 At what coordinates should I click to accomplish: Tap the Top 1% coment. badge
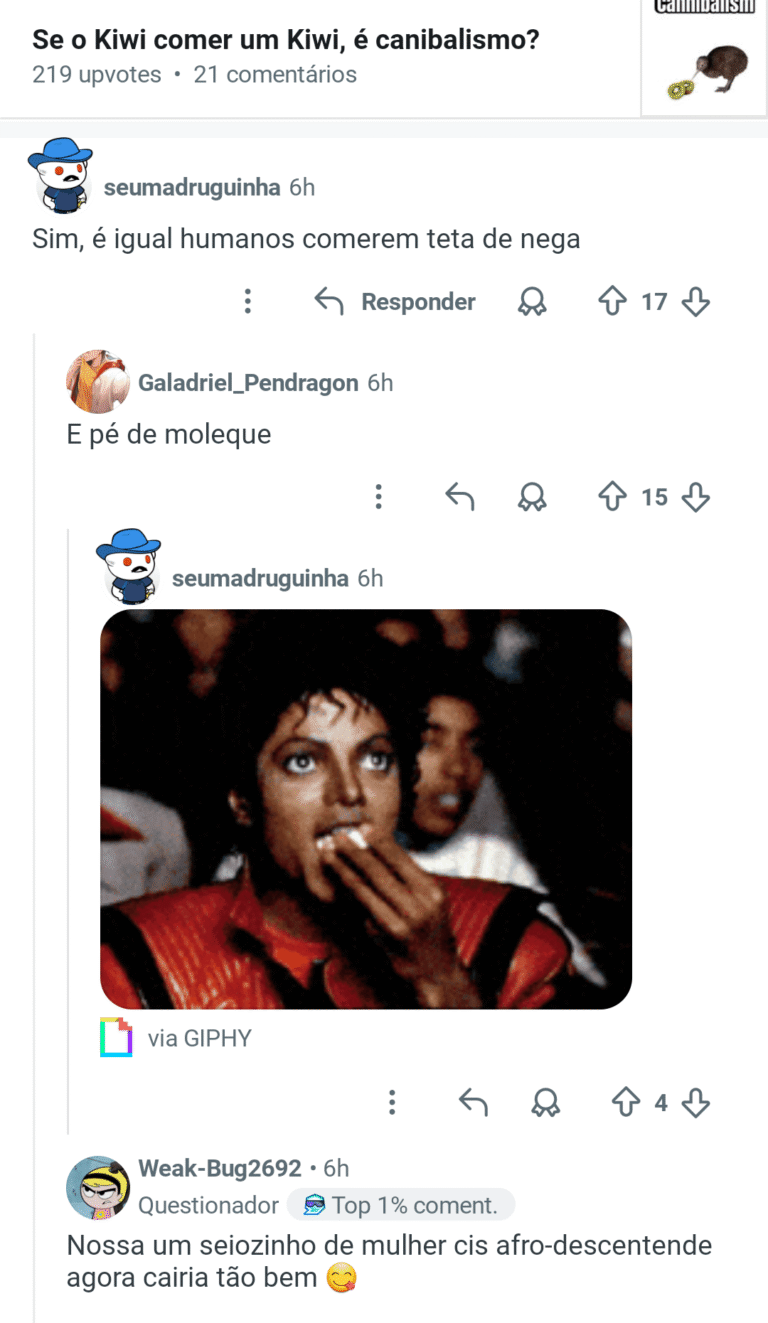tap(401, 1205)
